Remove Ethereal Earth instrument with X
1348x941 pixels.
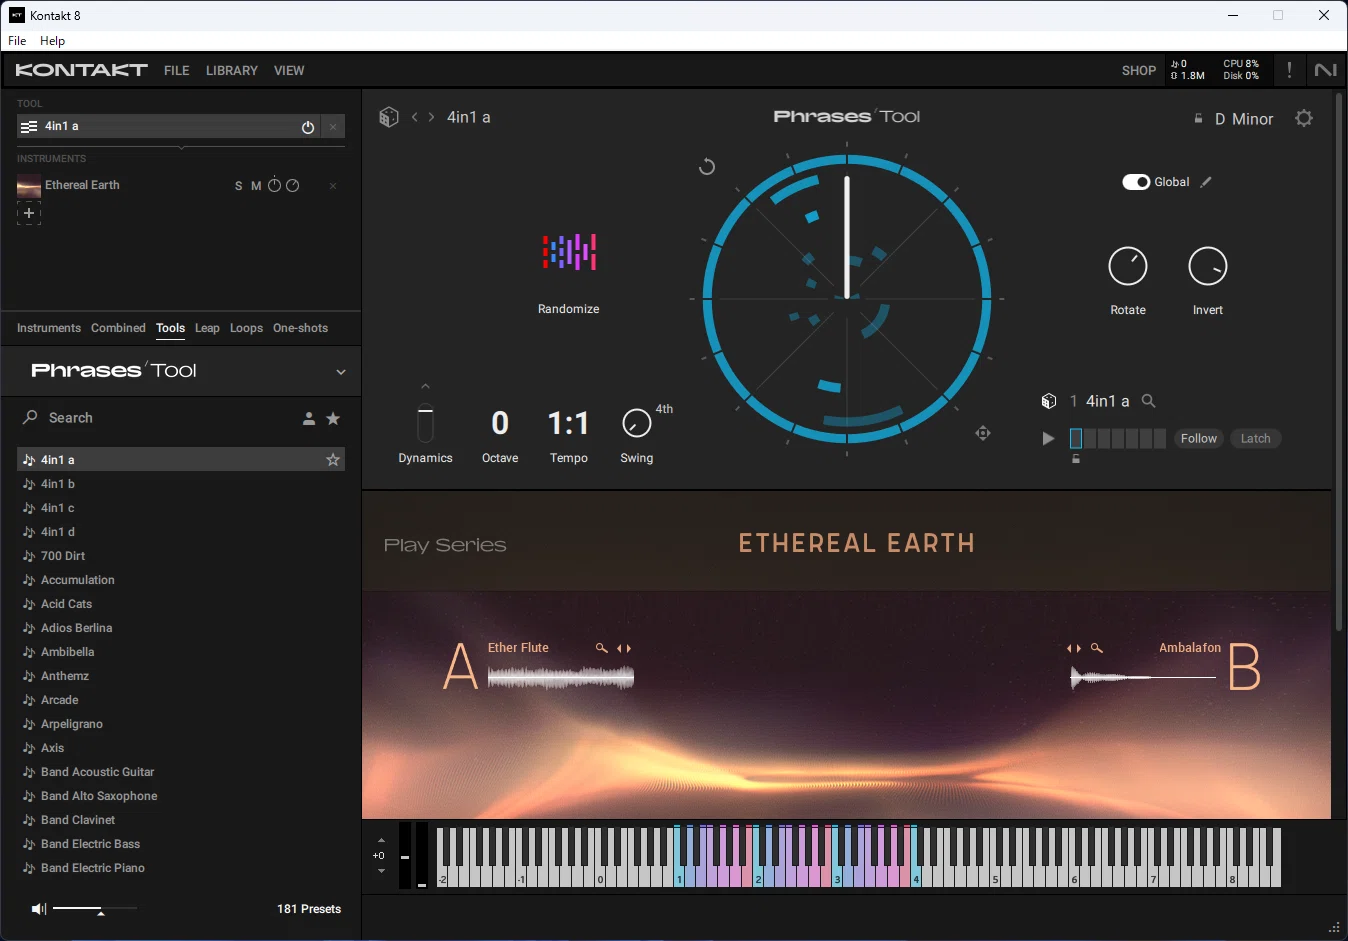333,186
